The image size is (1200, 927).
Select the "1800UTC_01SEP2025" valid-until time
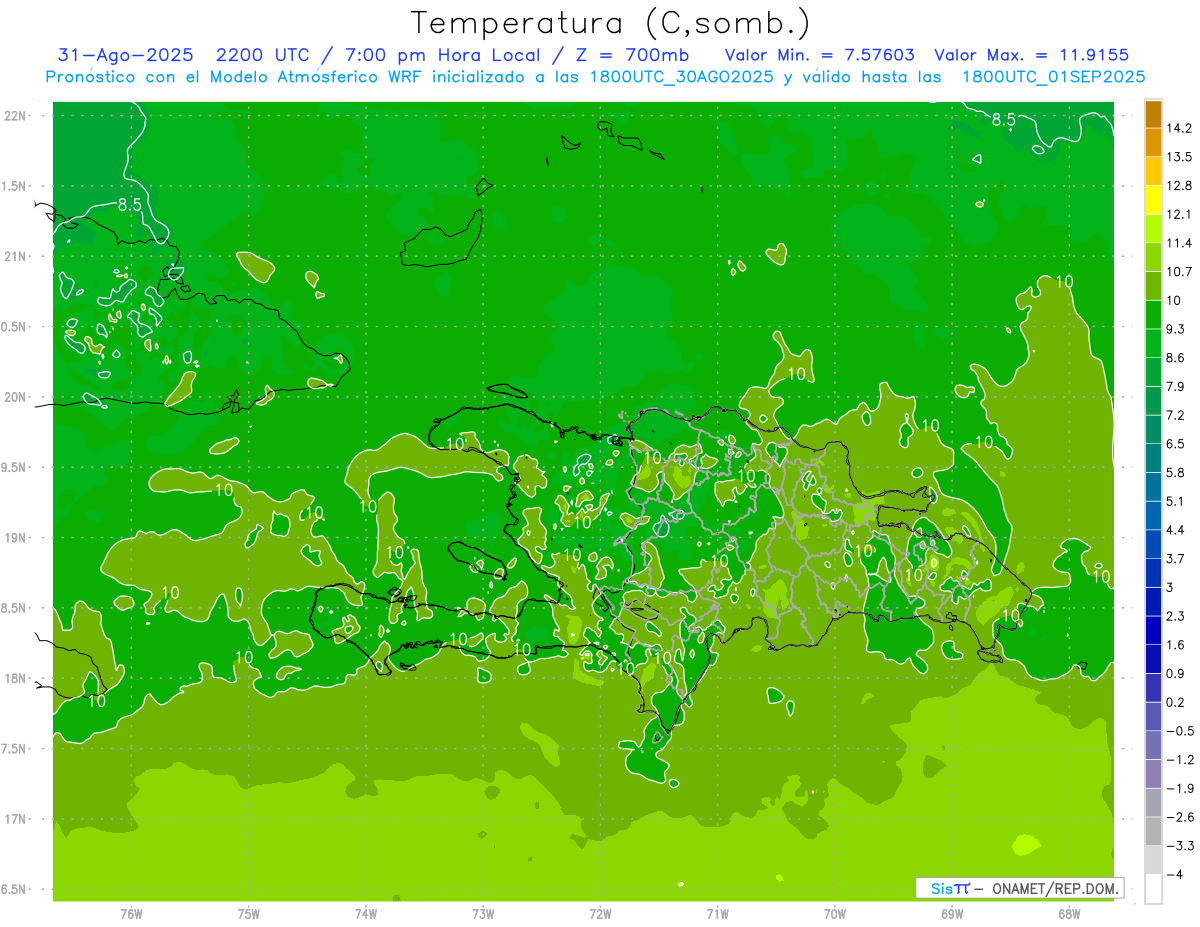tap(1053, 77)
